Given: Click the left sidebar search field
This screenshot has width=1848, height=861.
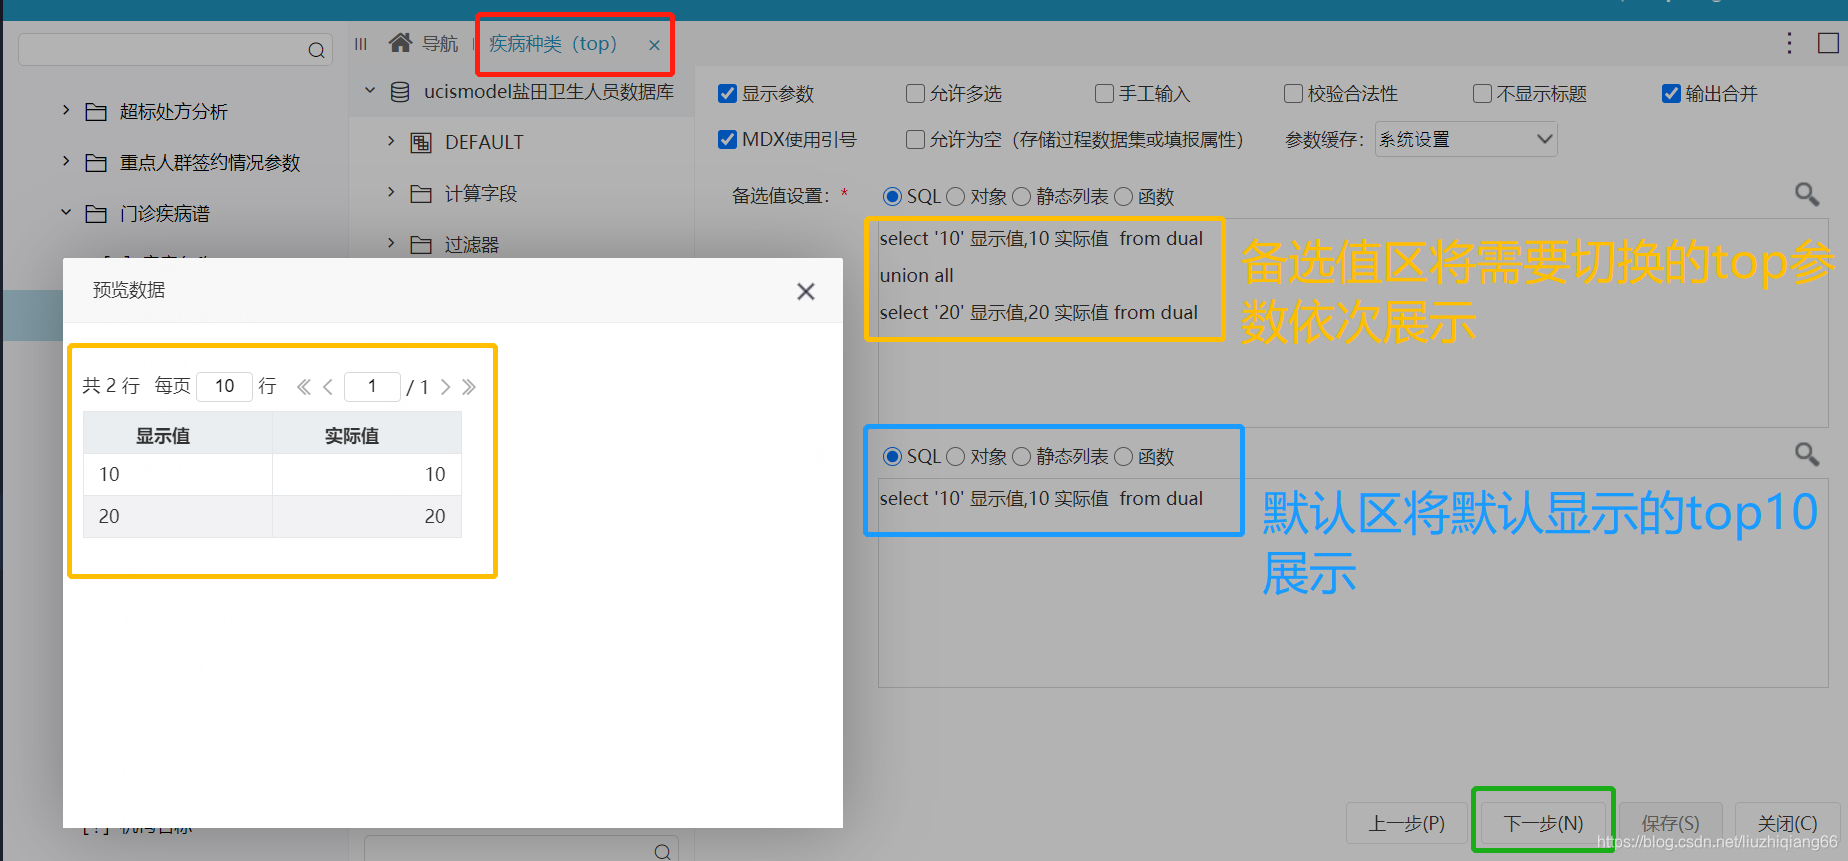Looking at the screenshot, I should coord(175,50).
